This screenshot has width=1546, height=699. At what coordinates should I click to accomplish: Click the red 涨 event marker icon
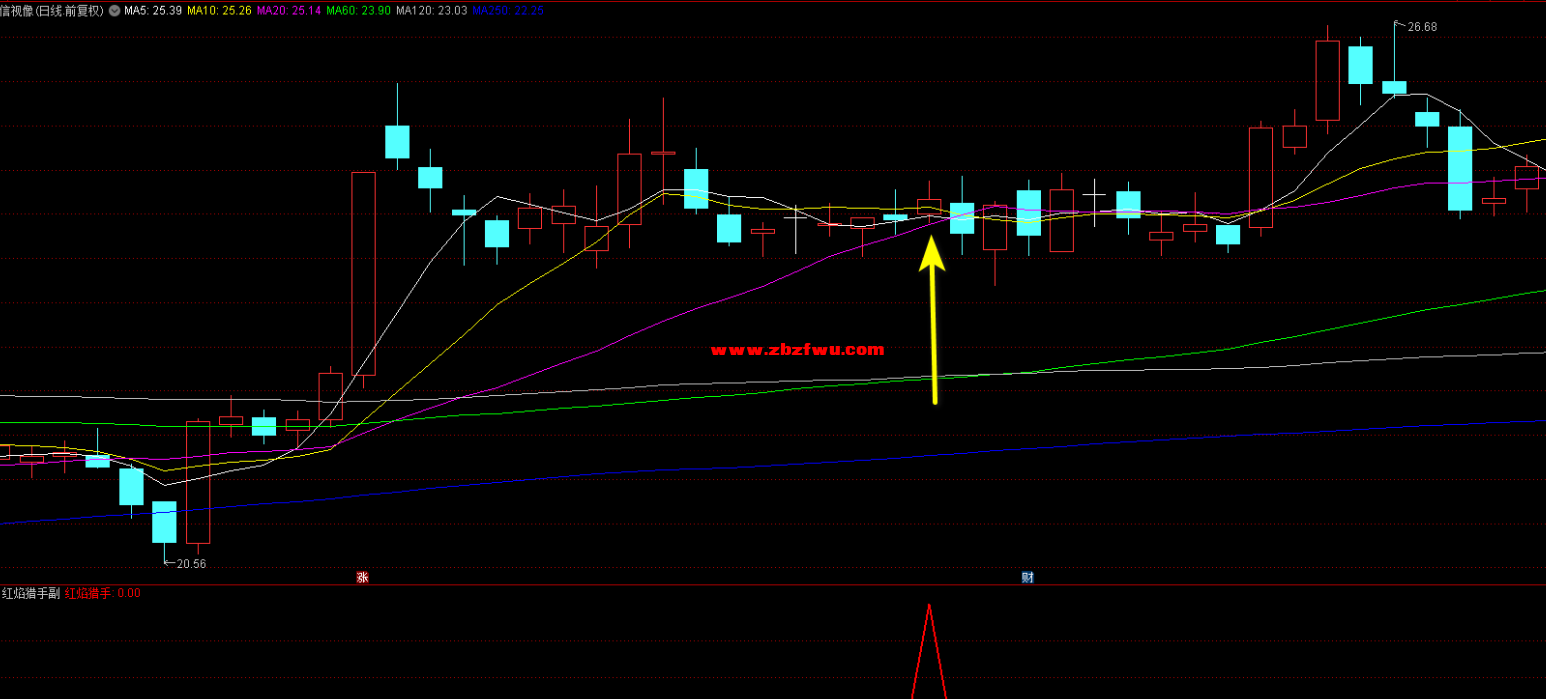tap(362, 577)
